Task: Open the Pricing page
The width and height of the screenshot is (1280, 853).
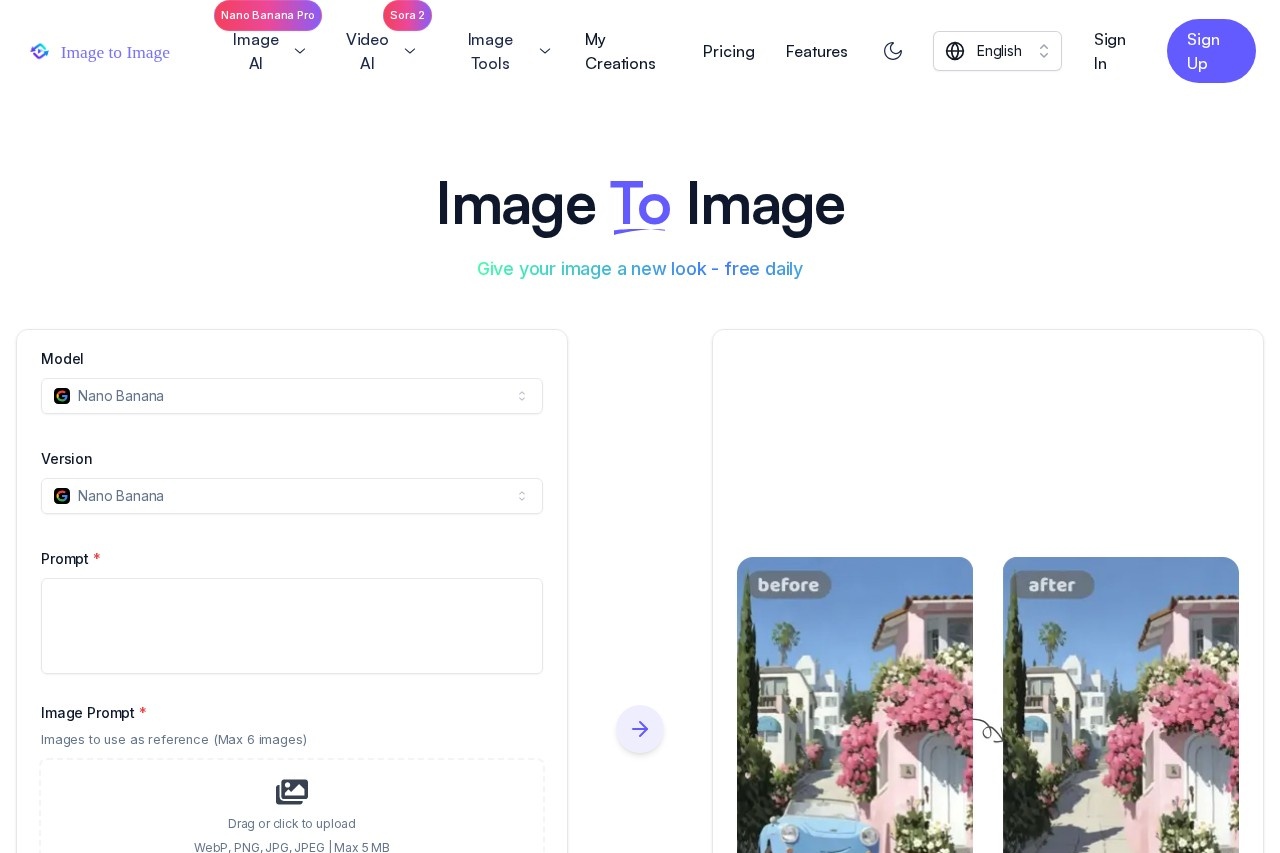Action: tap(729, 51)
